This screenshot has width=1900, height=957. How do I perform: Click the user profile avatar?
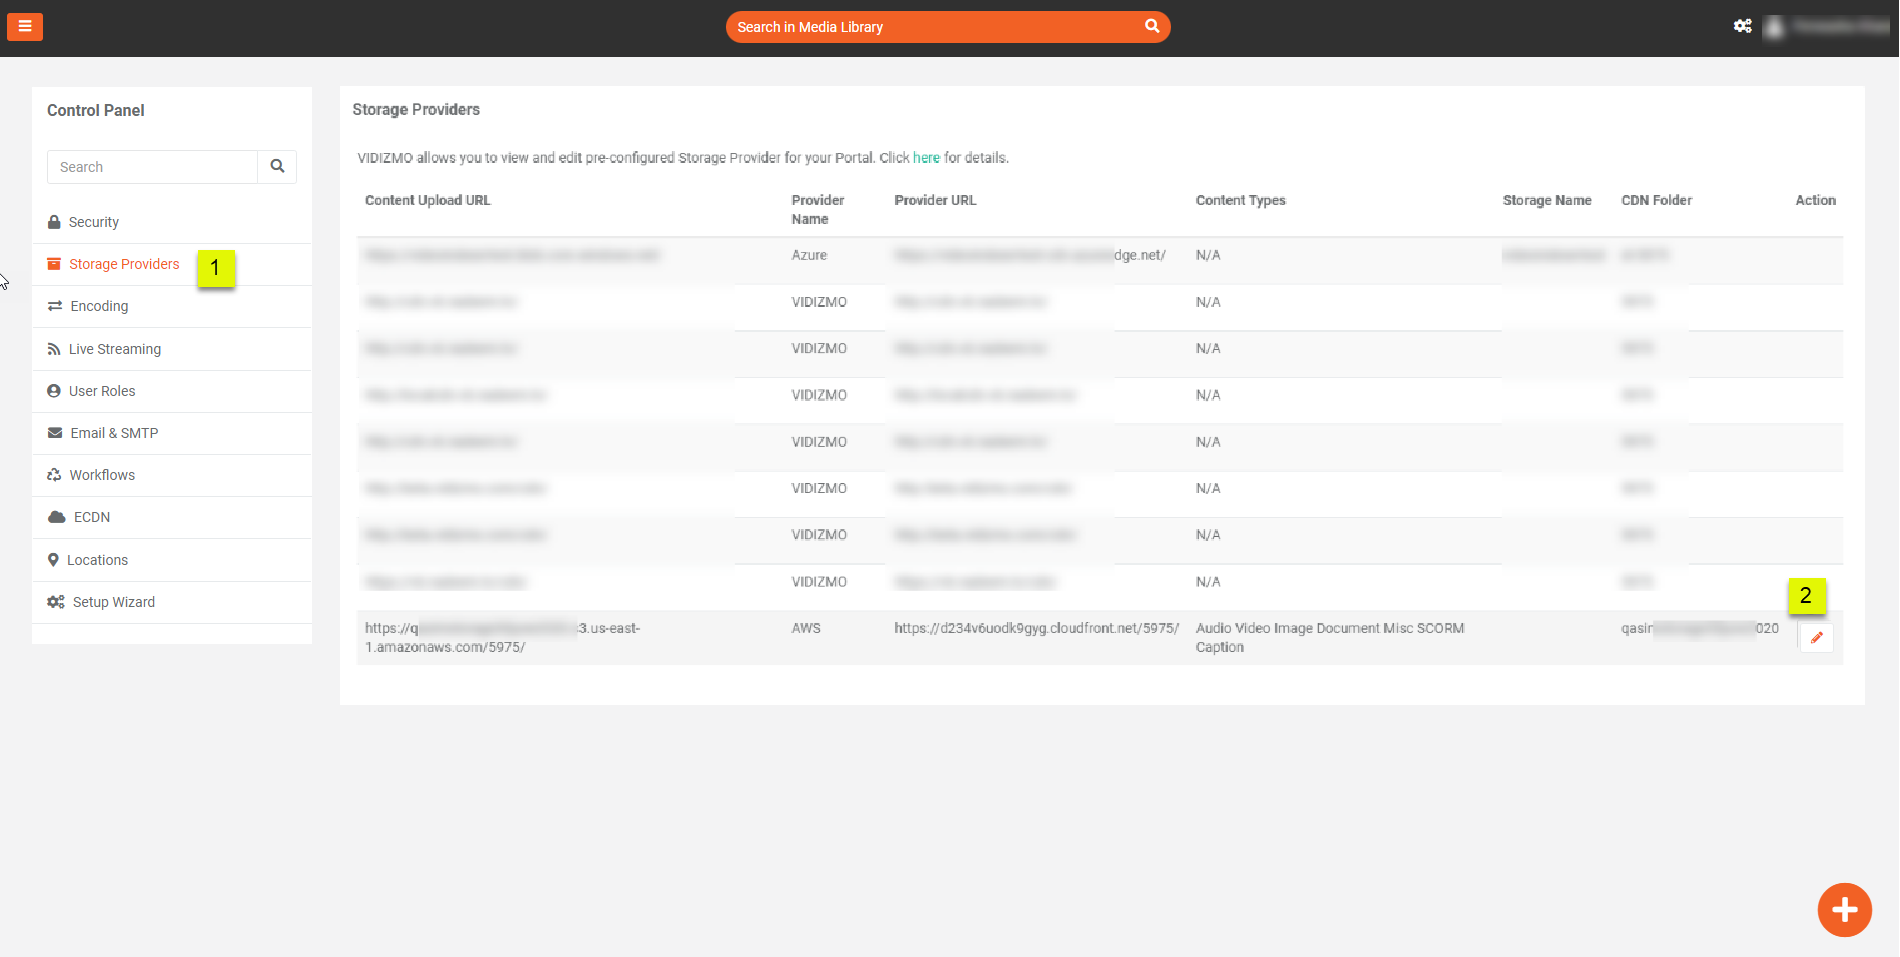pos(1775,27)
